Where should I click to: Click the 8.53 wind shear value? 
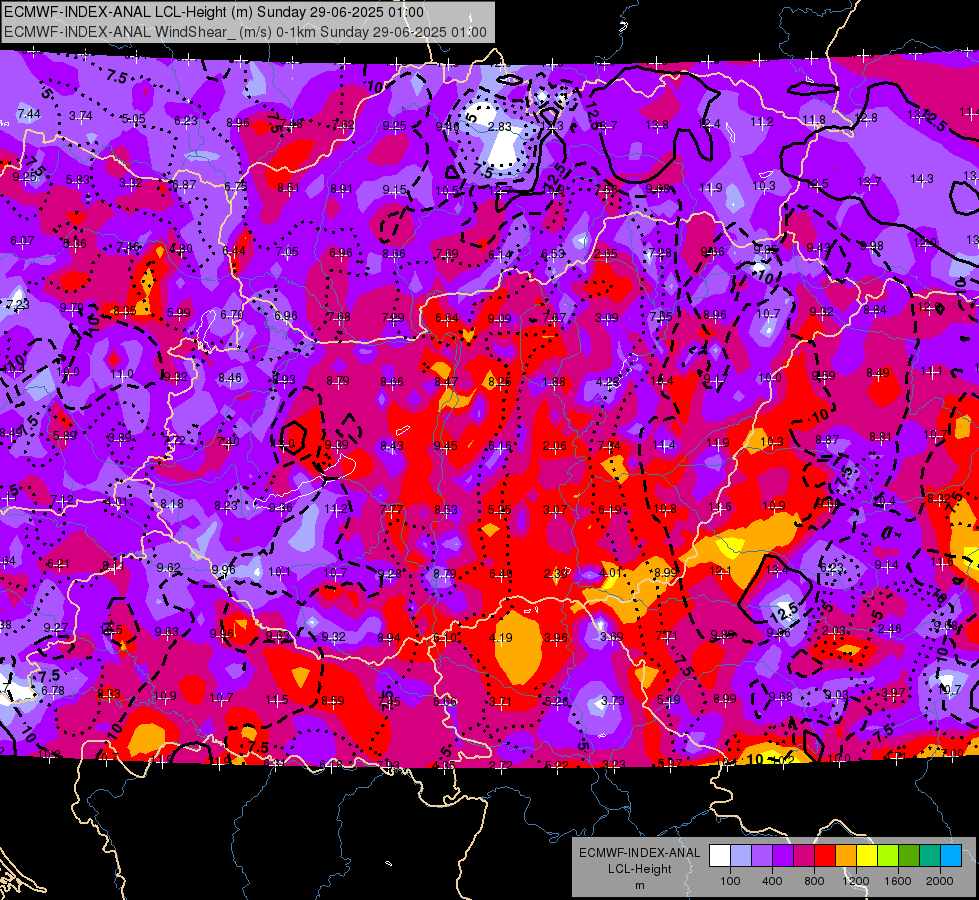(x=446, y=510)
